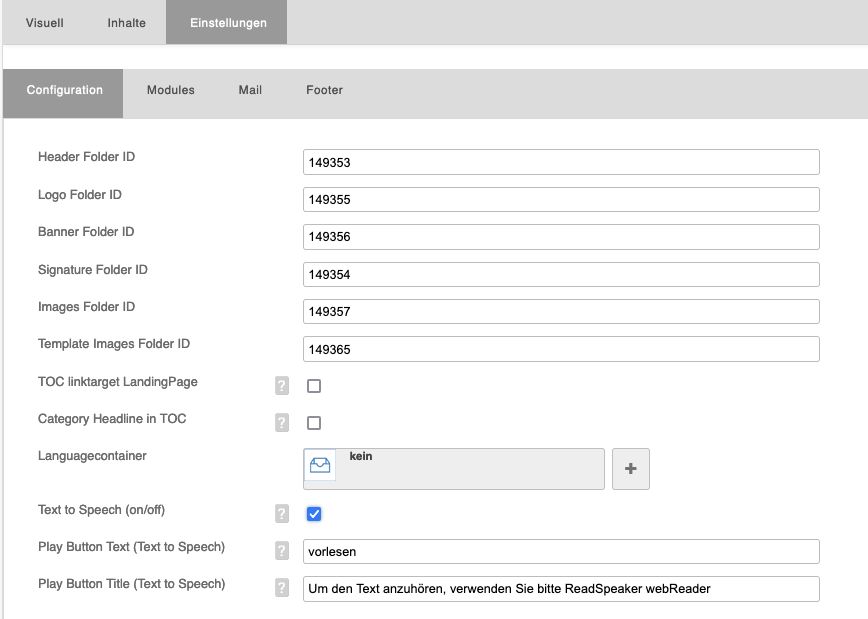This screenshot has height=619, width=868.
Task: Click the 'Template Images Folder ID' label
Action: [x=114, y=344]
